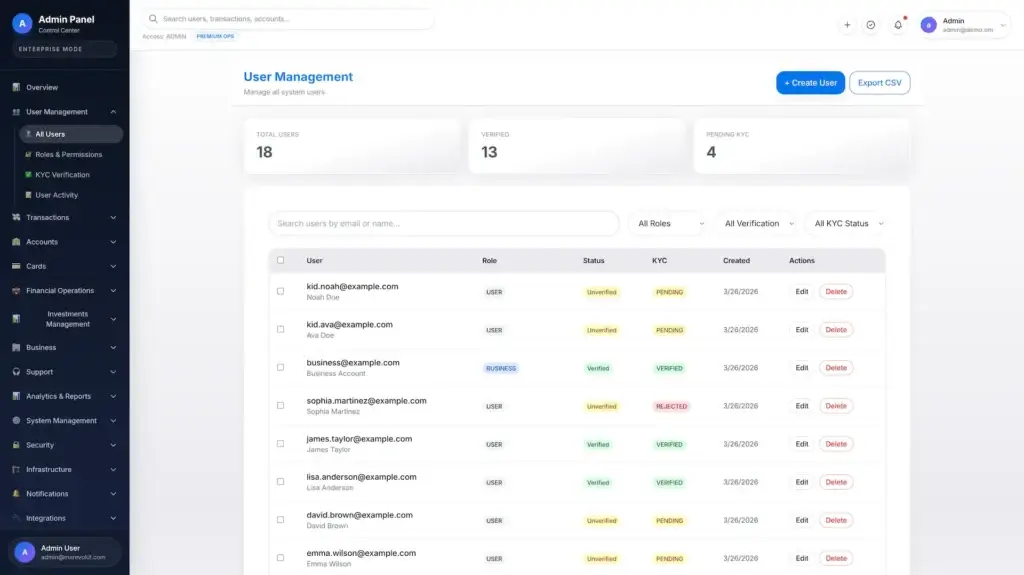Click the plus icon in top bar

pyautogui.click(x=847, y=25)
